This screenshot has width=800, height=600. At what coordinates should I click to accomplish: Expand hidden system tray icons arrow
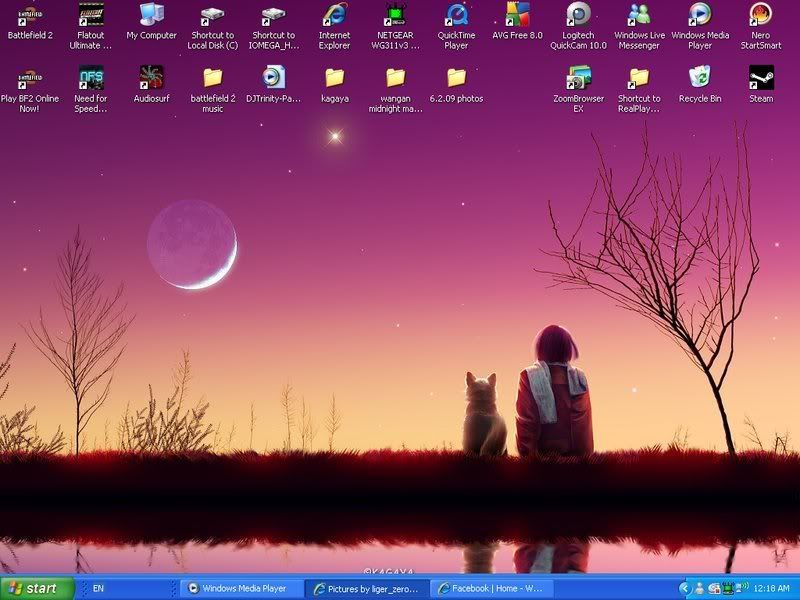coord(684,588)
